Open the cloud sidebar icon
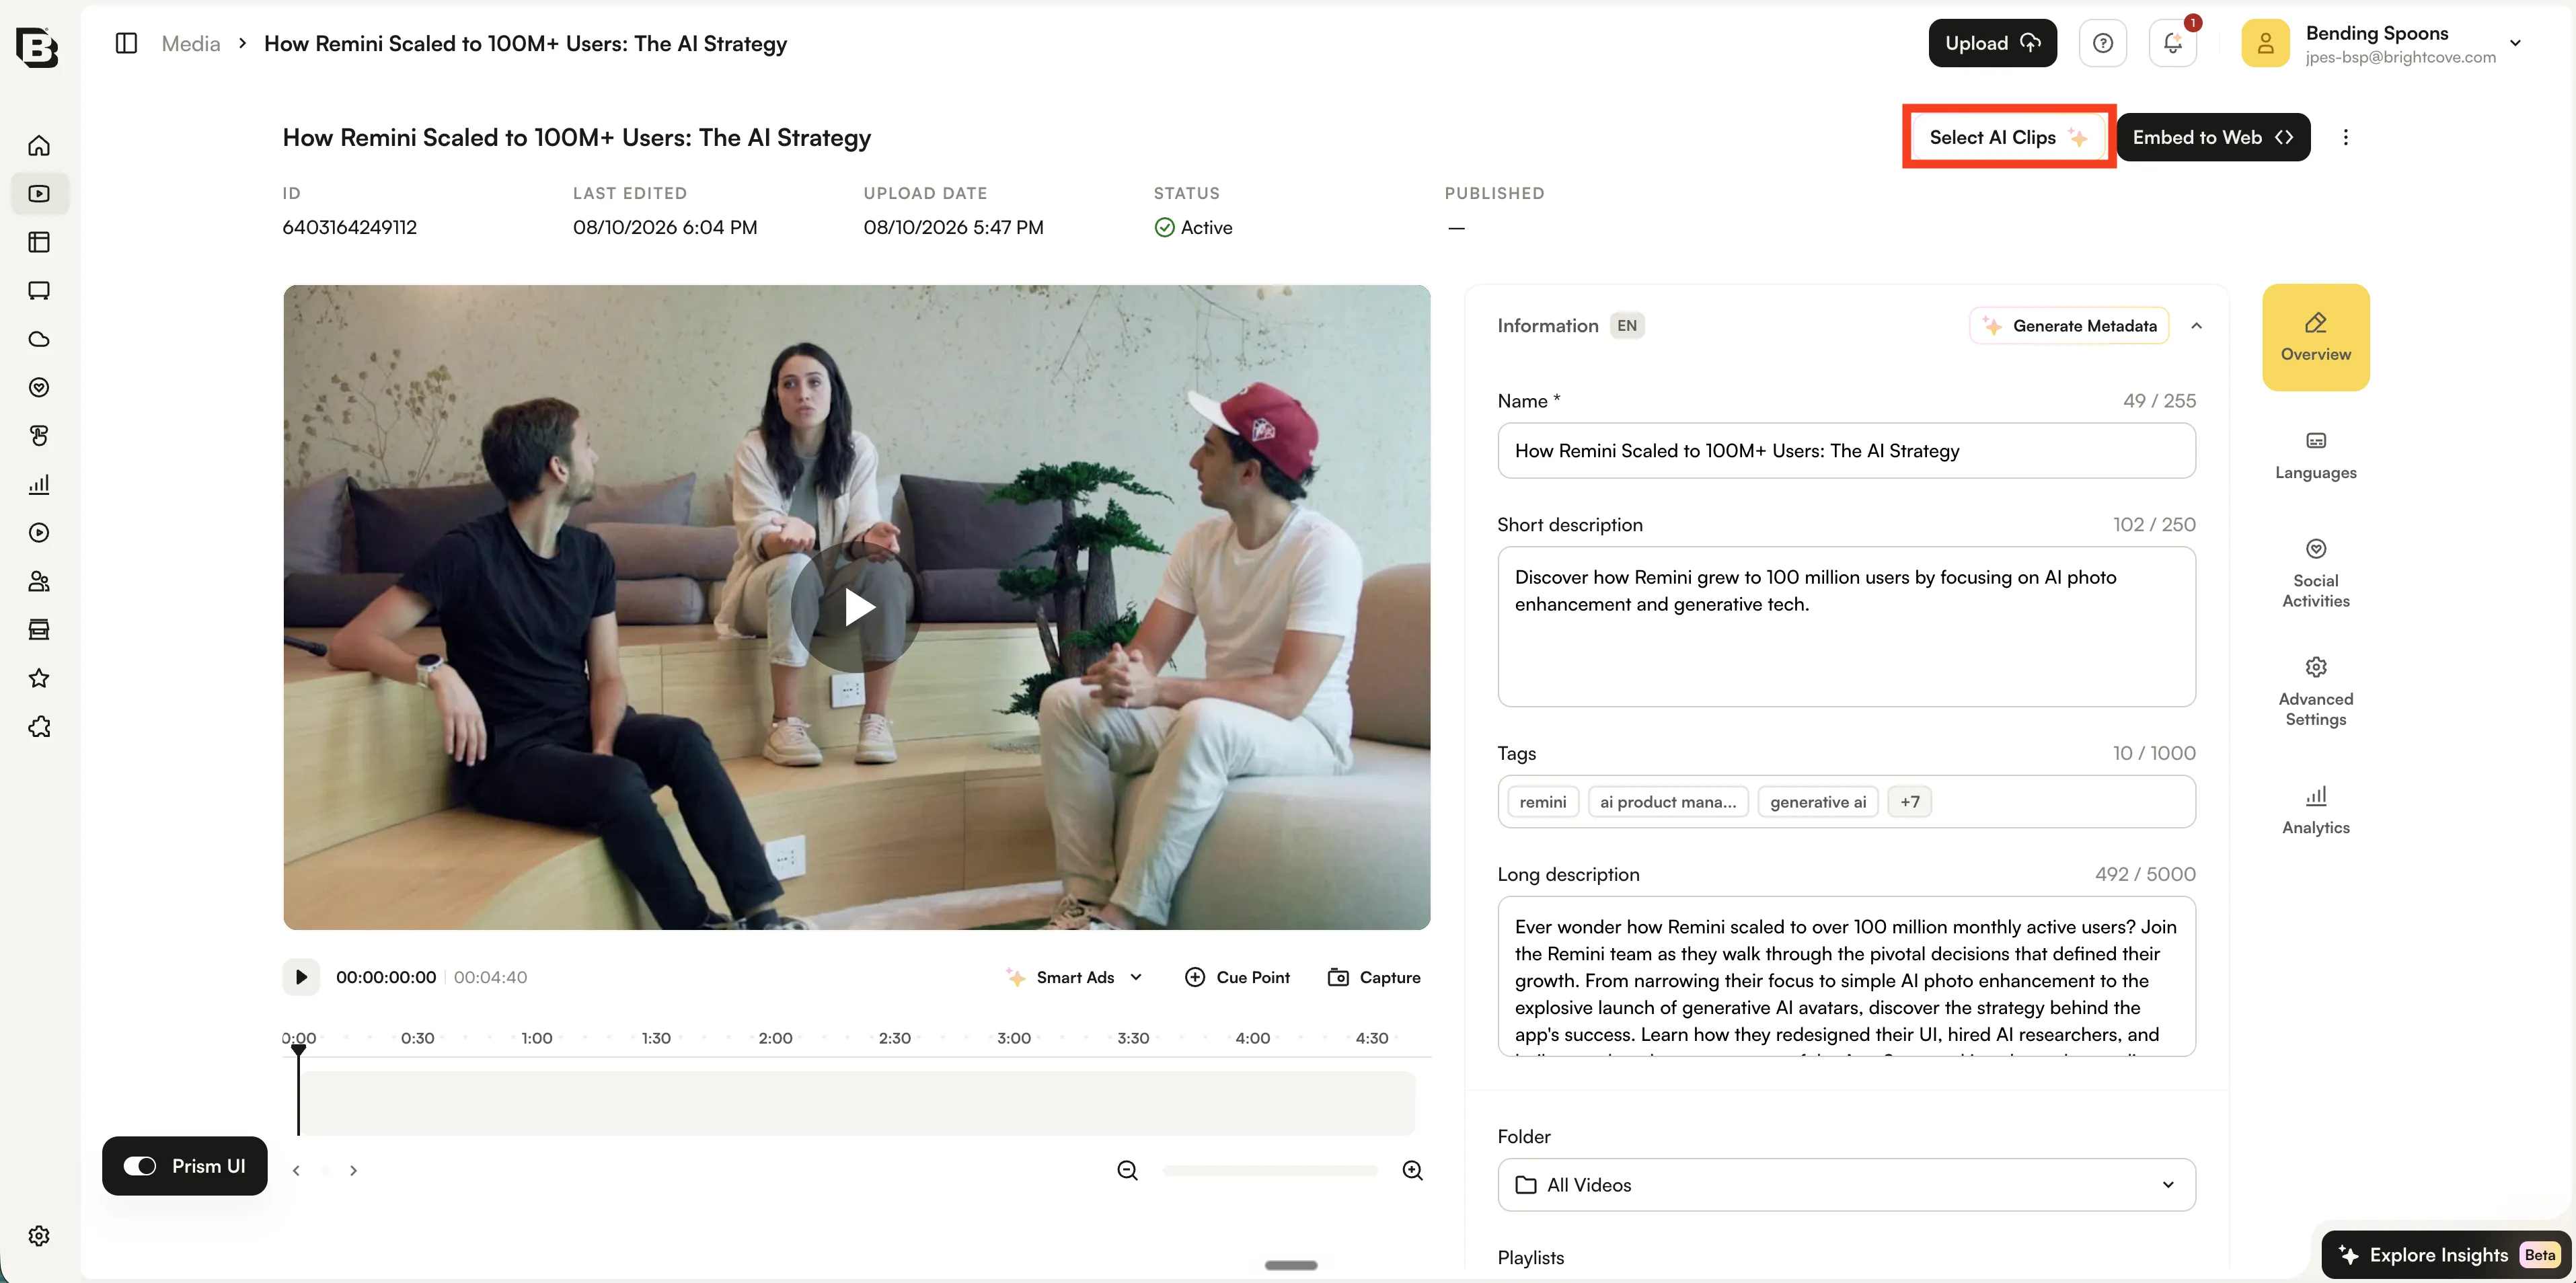This screenshot has width=2576, height=1283. coord(39,339)
